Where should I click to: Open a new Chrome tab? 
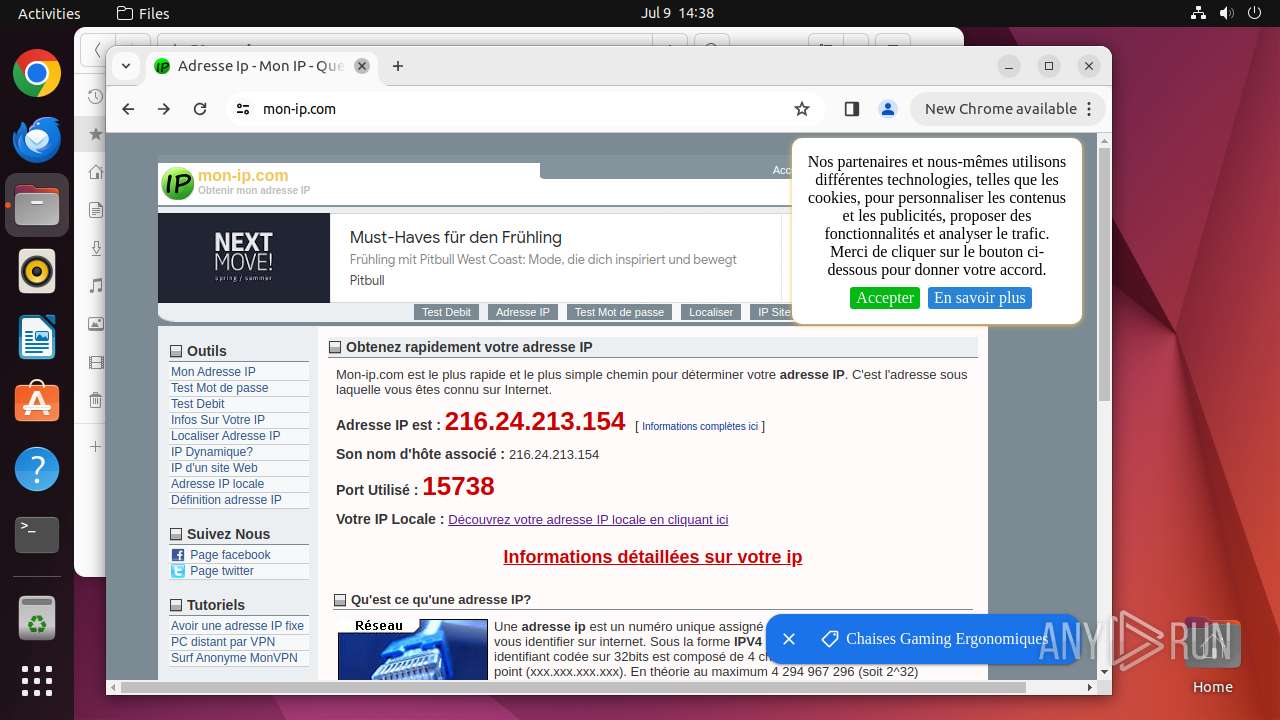pos(398,66)
